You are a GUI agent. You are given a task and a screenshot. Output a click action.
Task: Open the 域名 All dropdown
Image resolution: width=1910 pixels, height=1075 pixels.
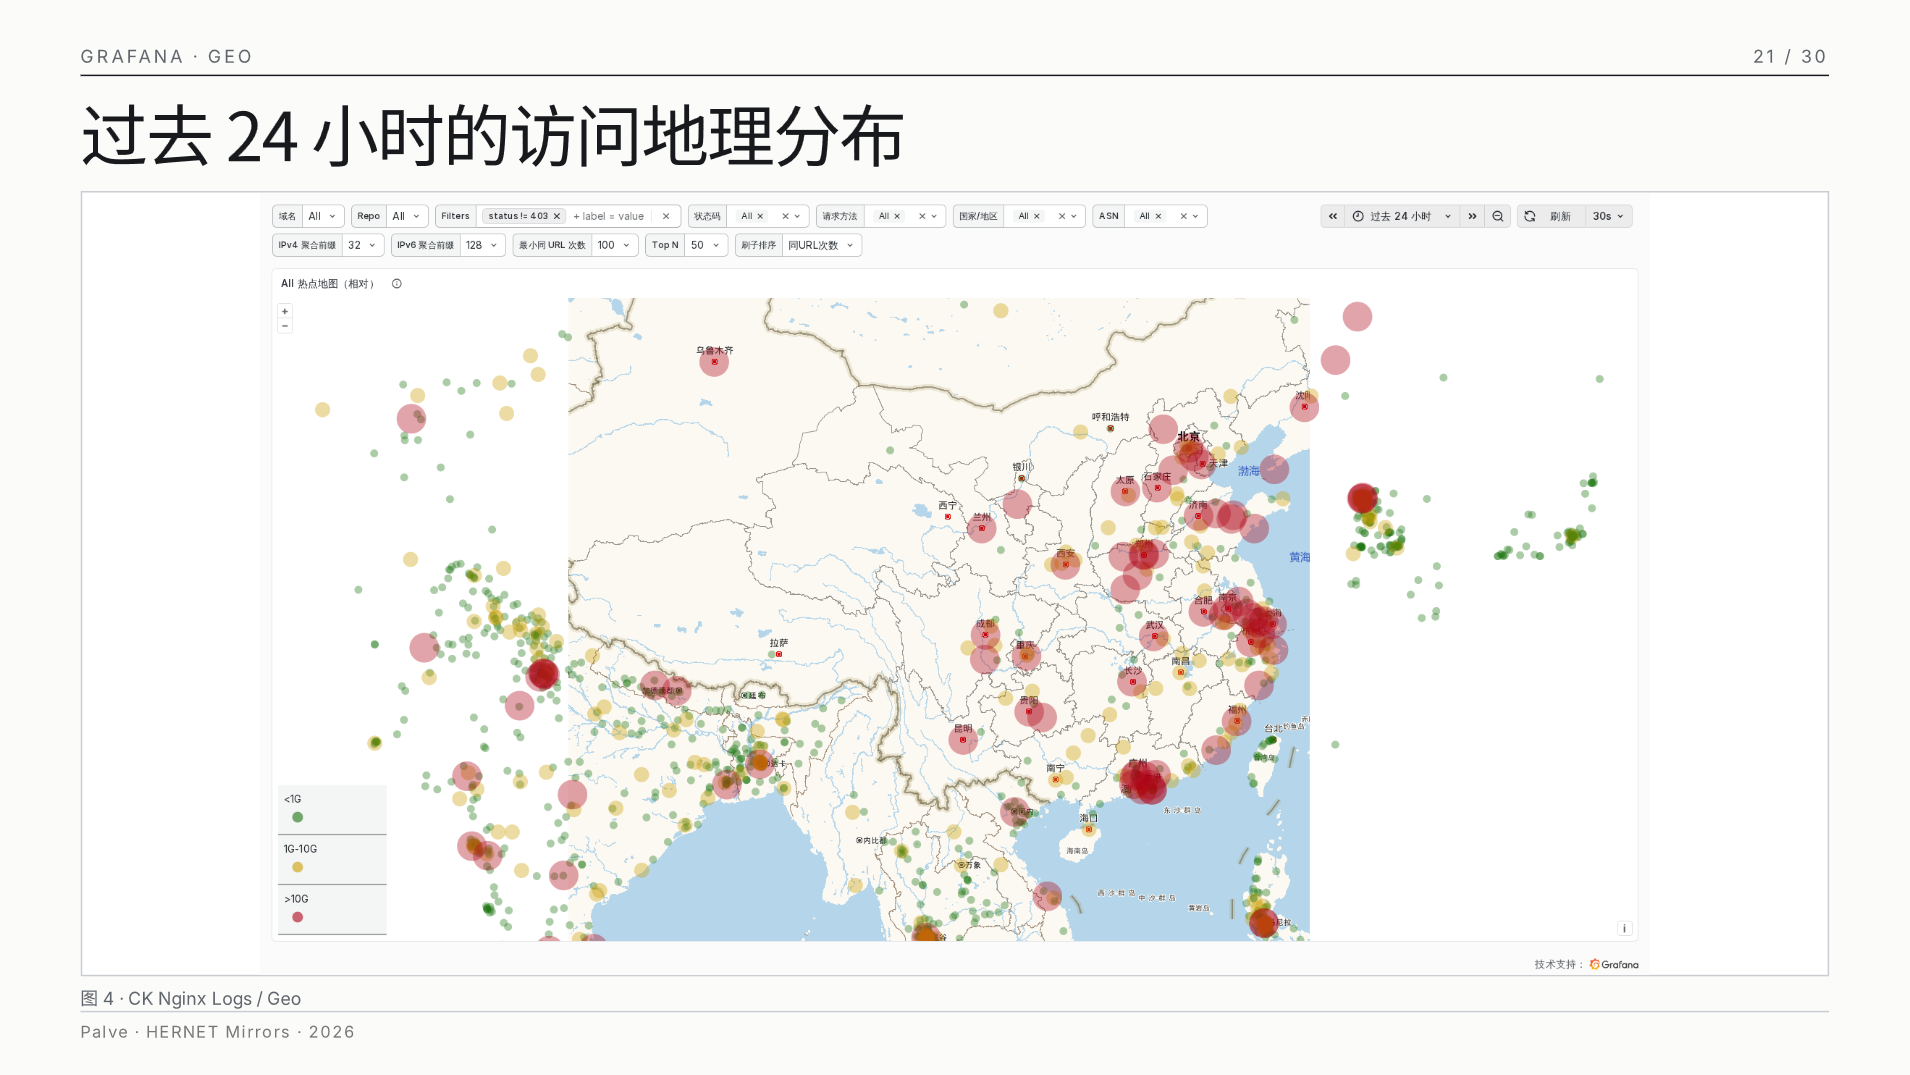322,216
